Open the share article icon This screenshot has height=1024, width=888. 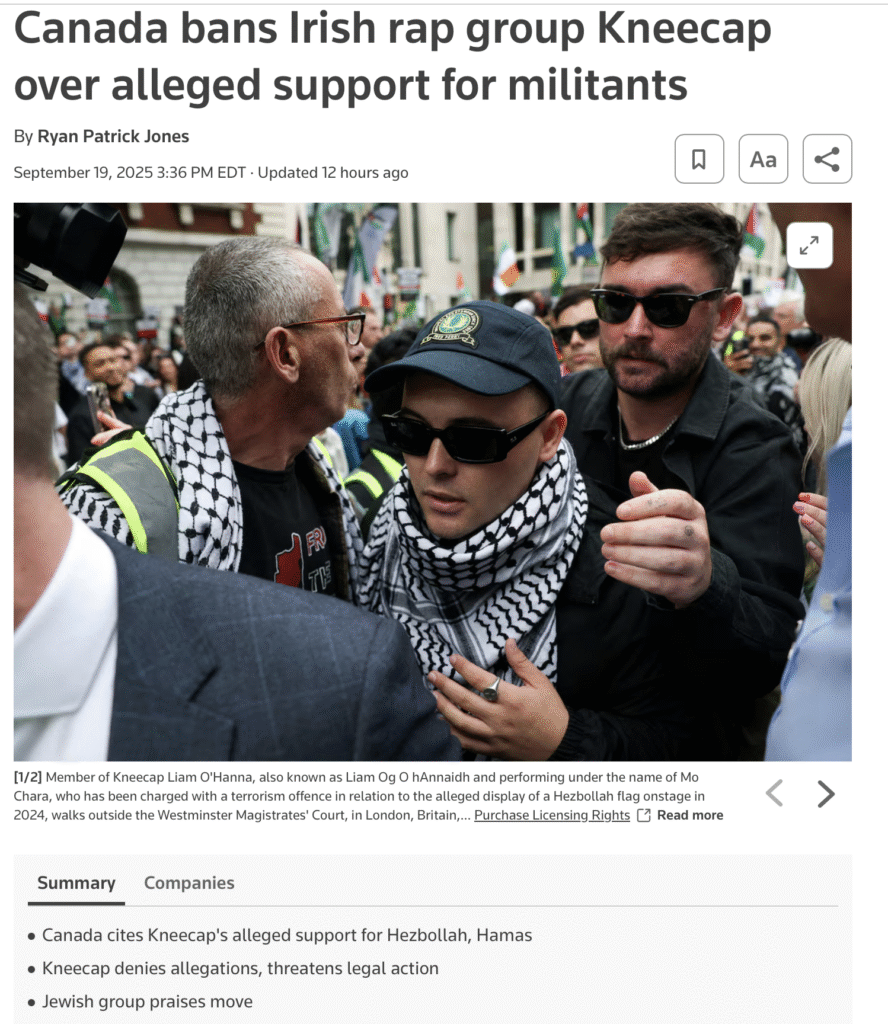point(827,159)
